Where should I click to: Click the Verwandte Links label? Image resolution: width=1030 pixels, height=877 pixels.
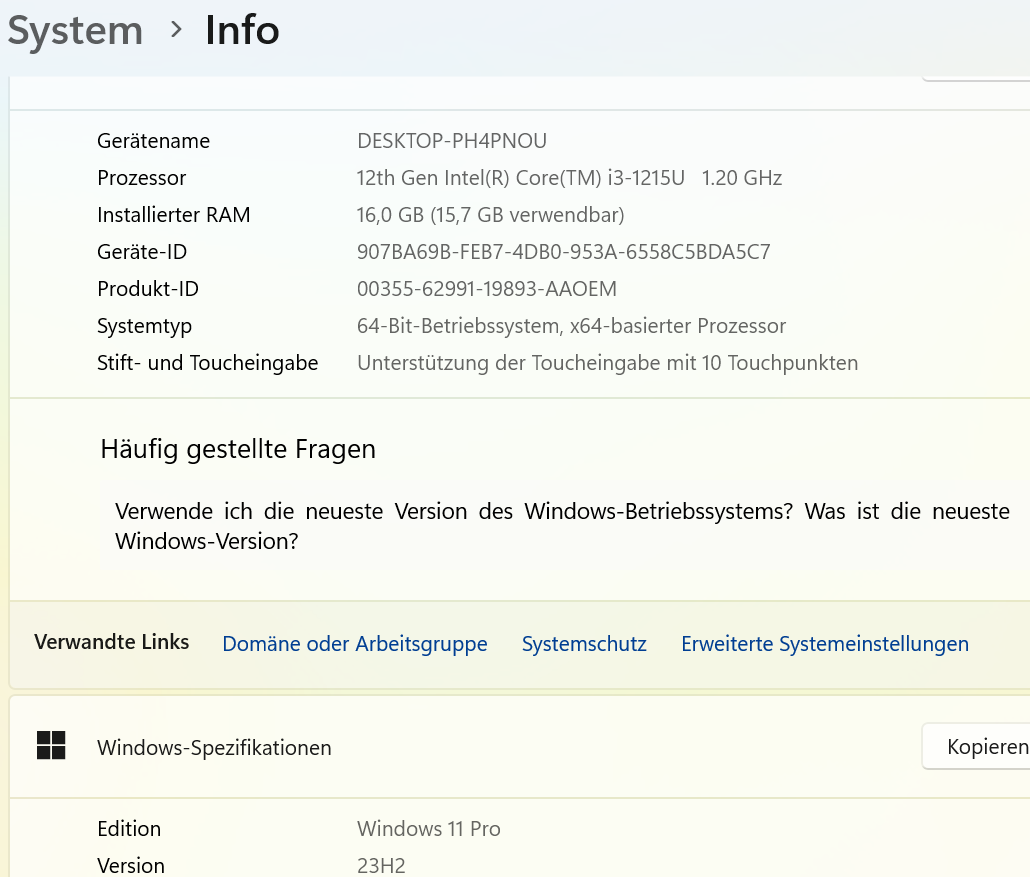[x=112, y=642]
